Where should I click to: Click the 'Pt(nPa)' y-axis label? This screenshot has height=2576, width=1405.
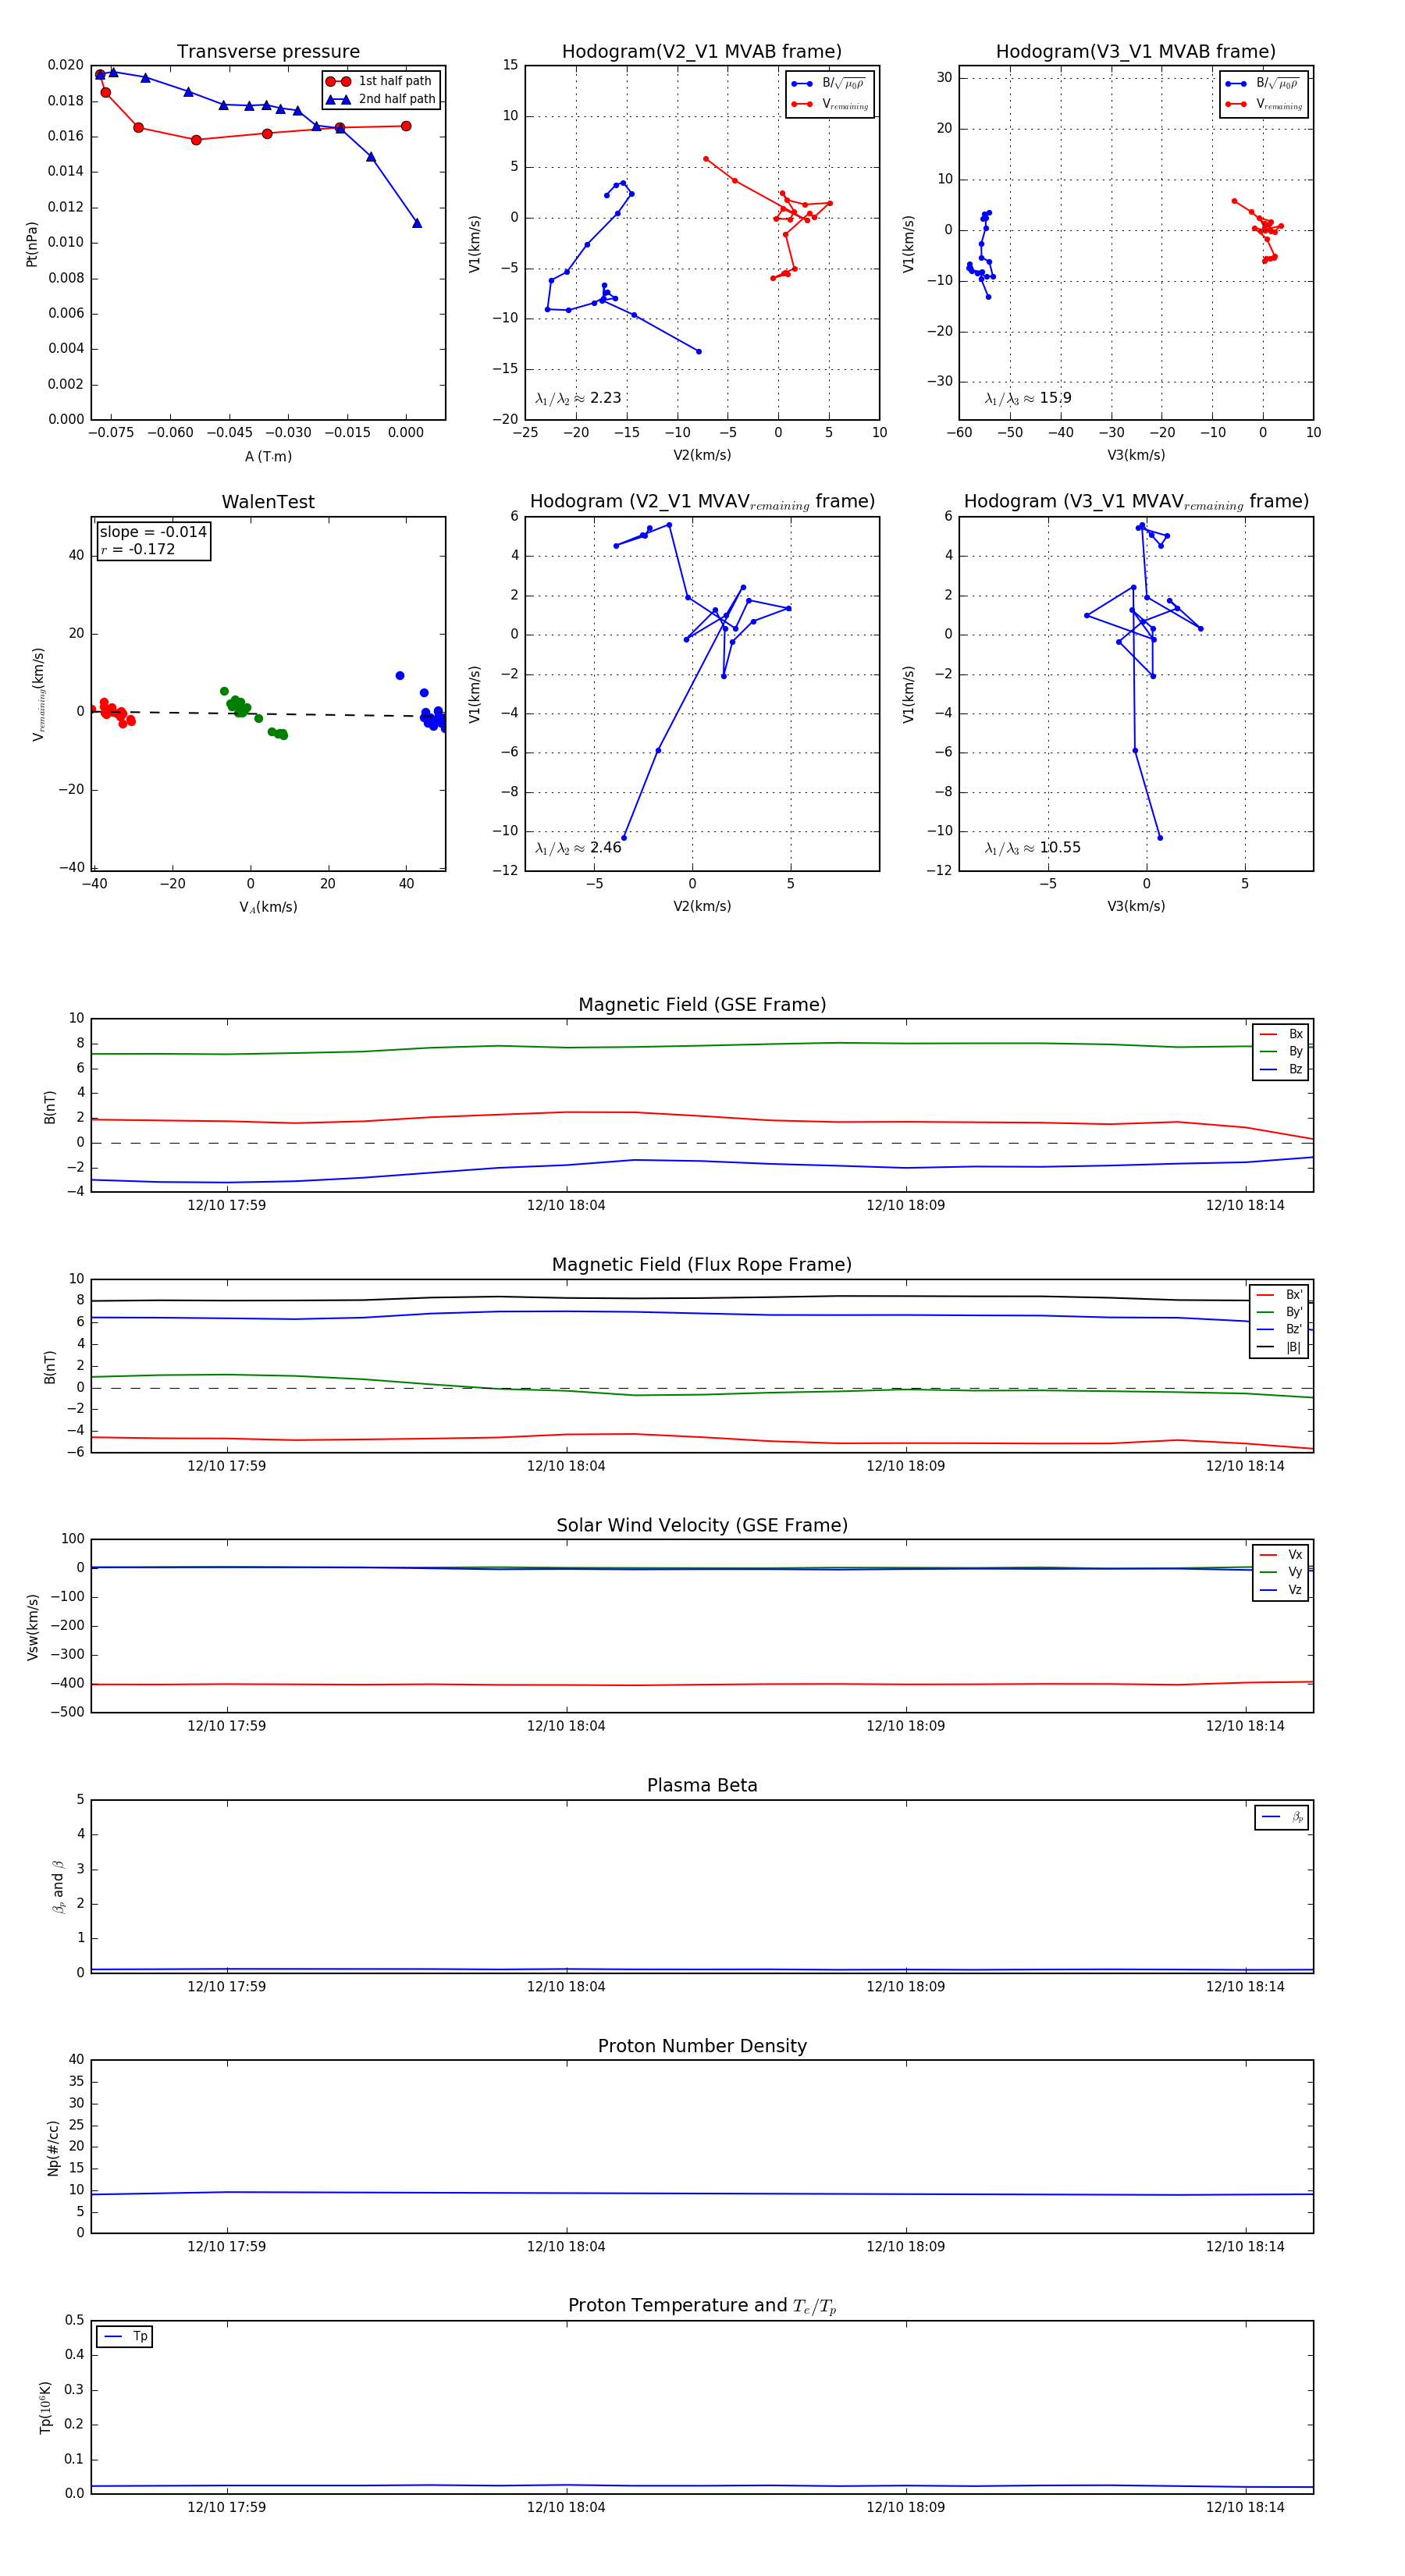(31, 244)
